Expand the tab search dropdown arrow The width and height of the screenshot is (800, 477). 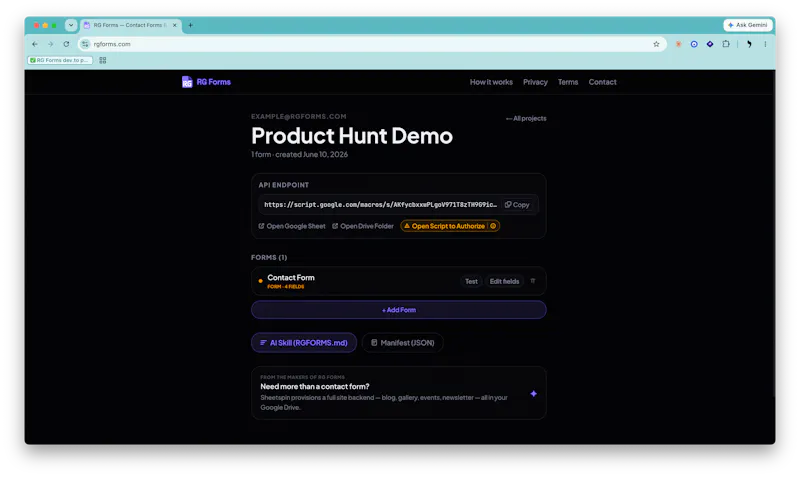[x=70, y=25]
